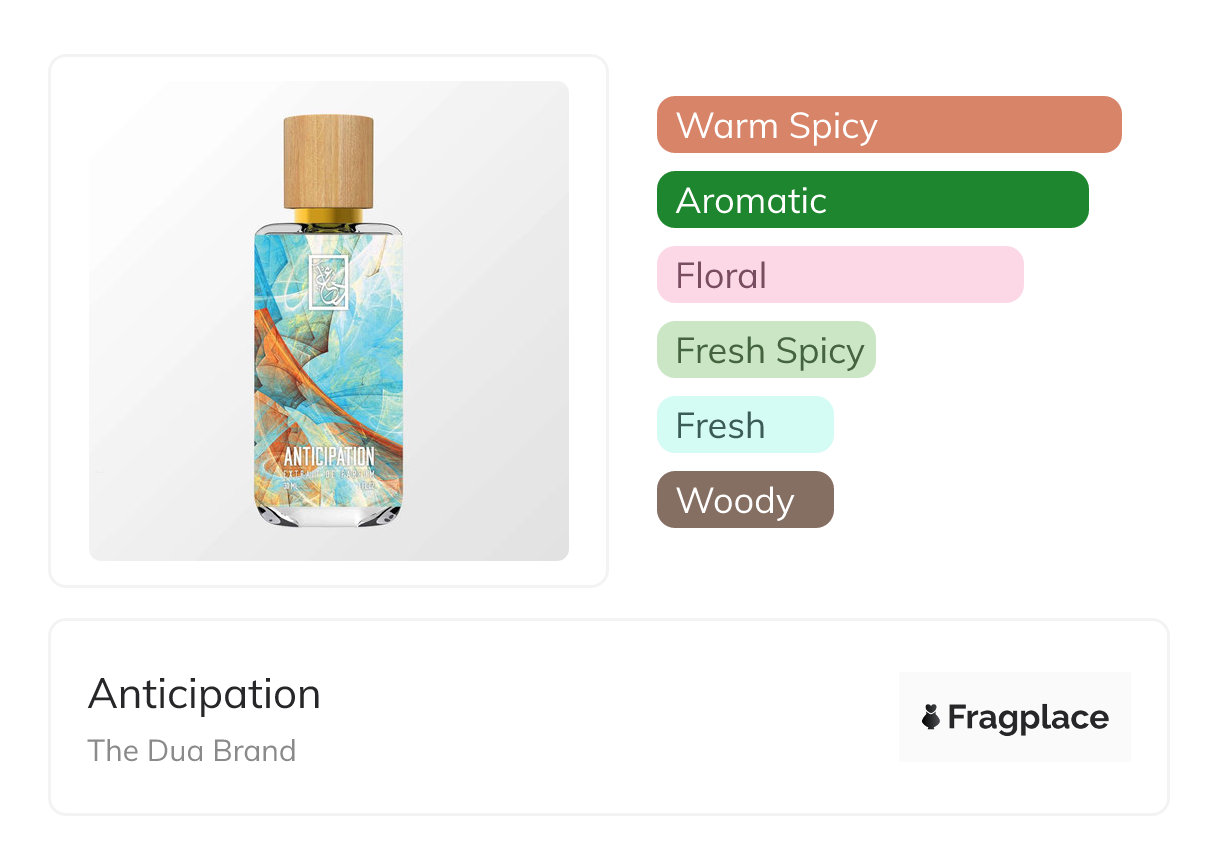1218x864 pixels.
Task: Click the Dua emblem on the bottle
Action: 328,281
